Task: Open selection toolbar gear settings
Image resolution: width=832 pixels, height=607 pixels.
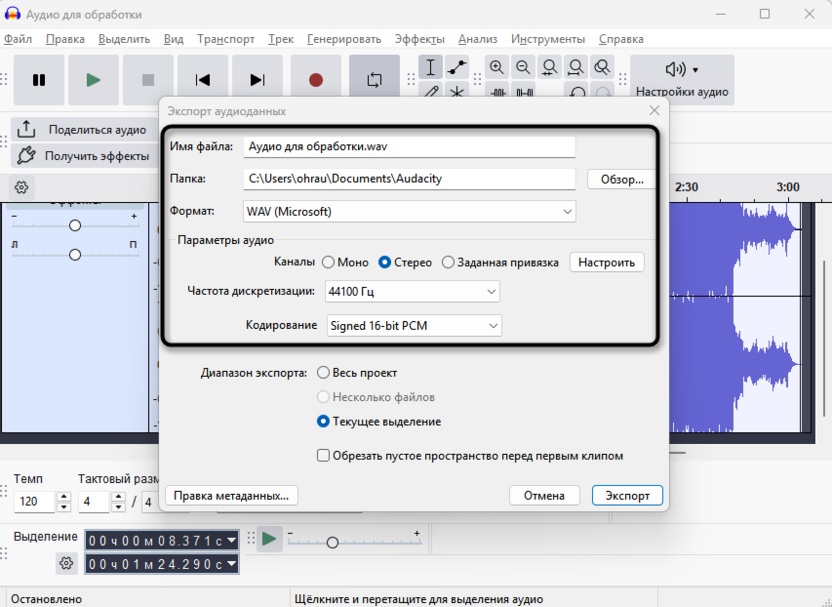Action: (x=66, y=563)
